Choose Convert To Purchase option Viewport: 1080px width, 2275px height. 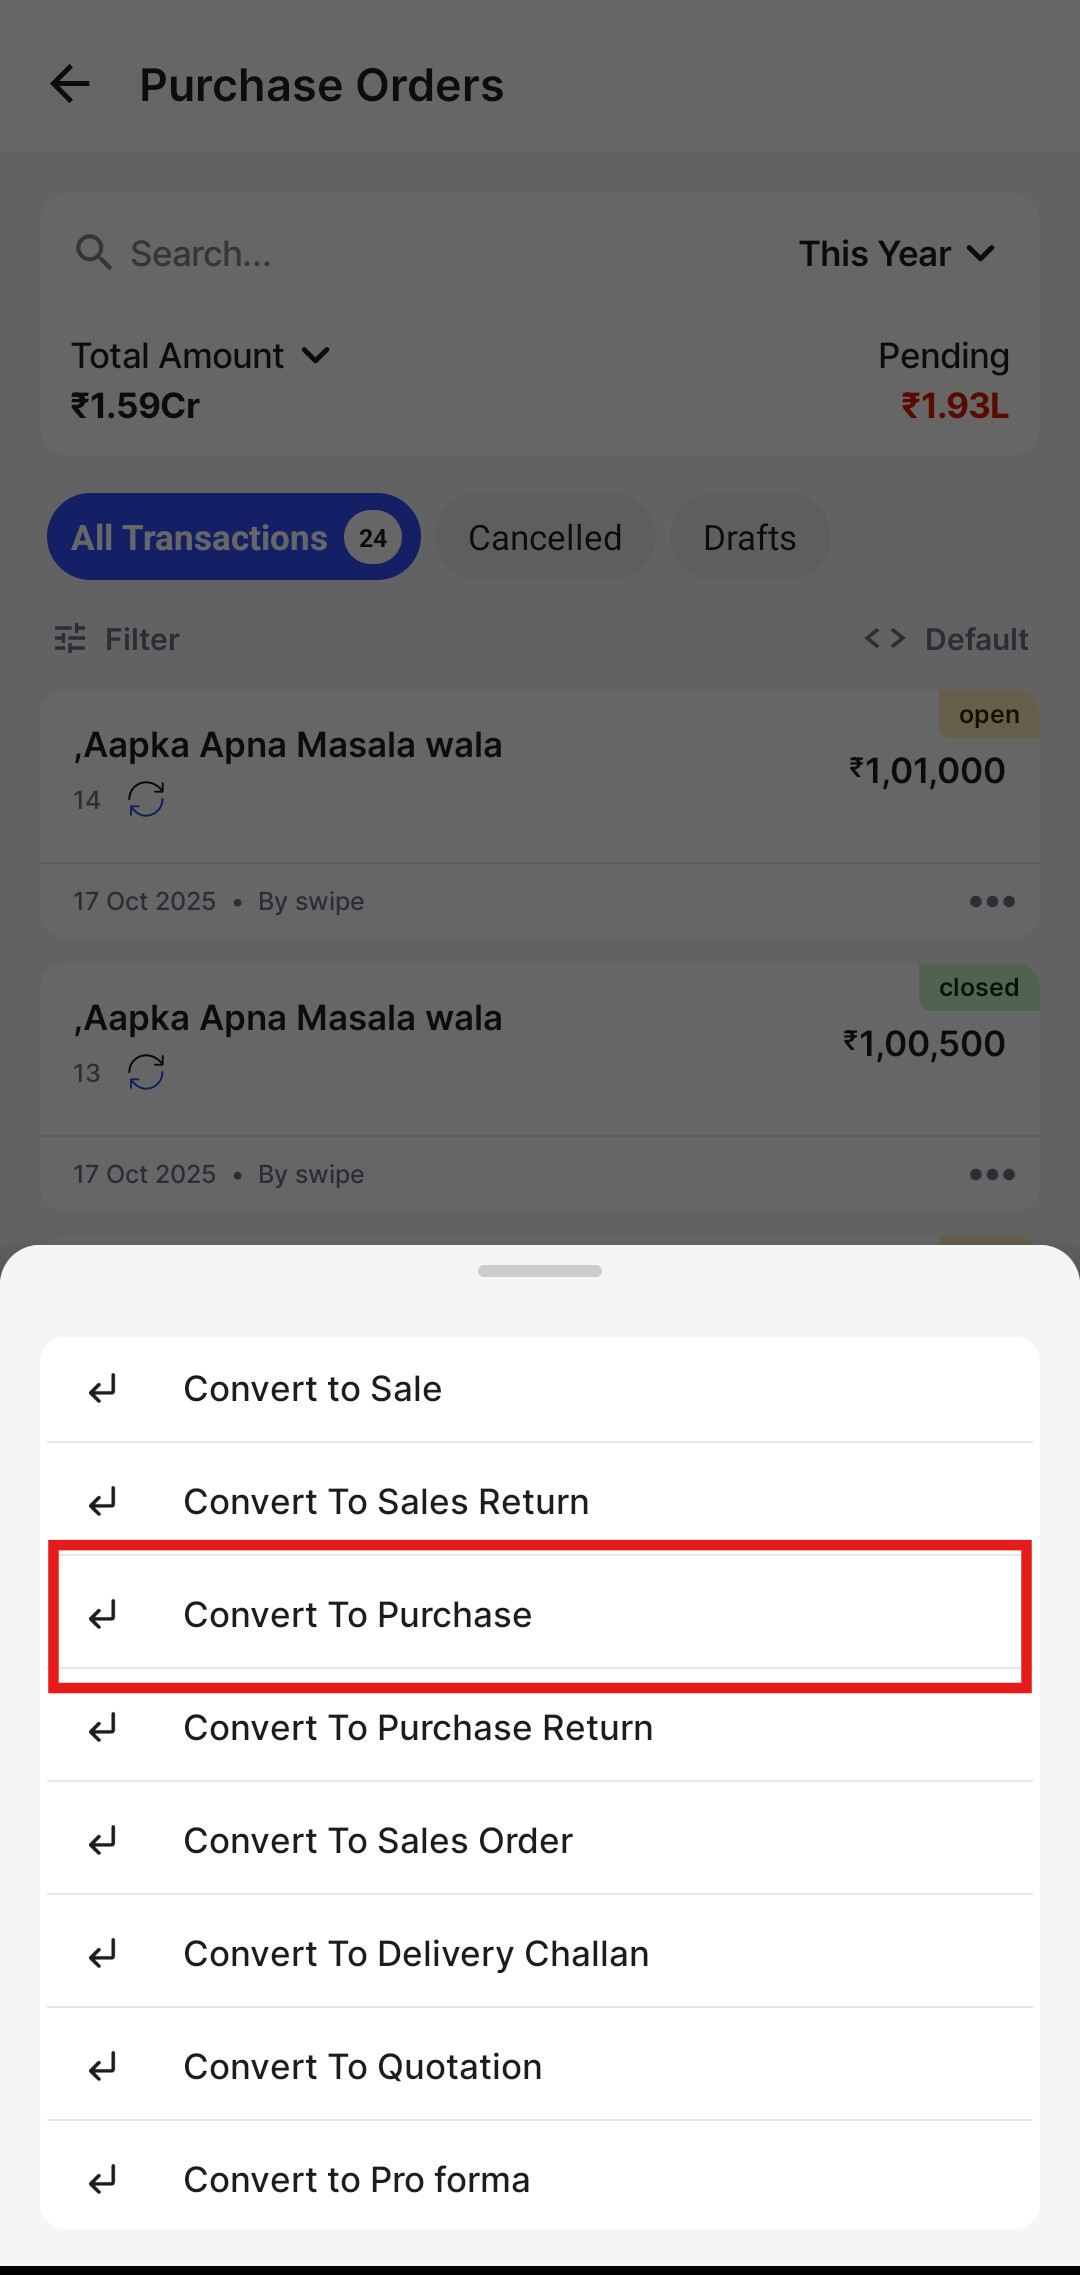[540, 1615]
